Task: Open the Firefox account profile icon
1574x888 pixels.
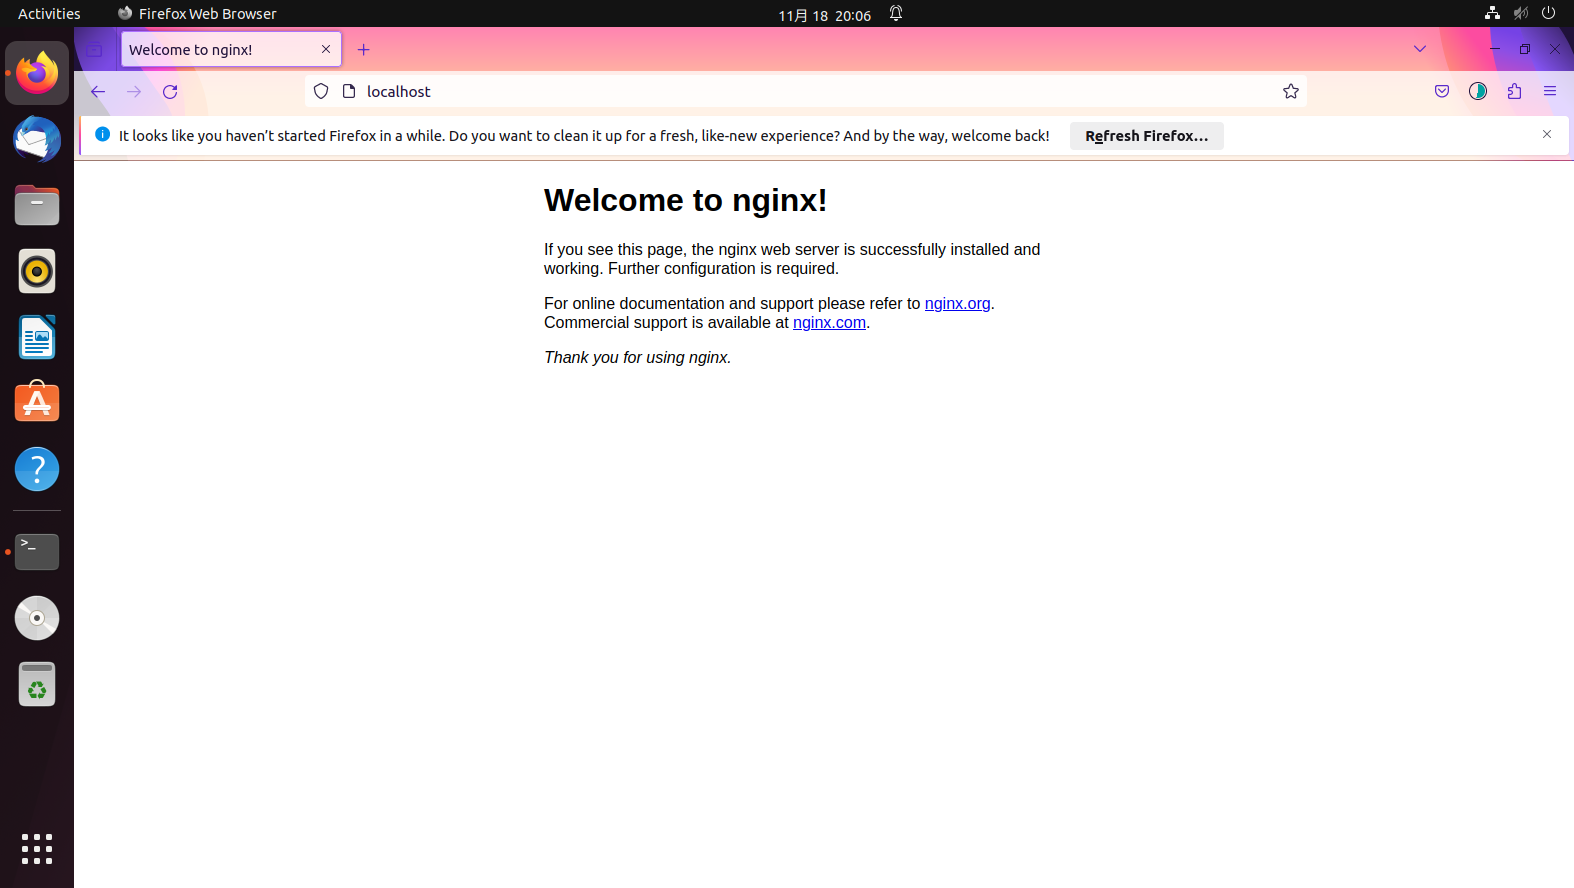Action: pyautogui.click(x=1478, y=91)
